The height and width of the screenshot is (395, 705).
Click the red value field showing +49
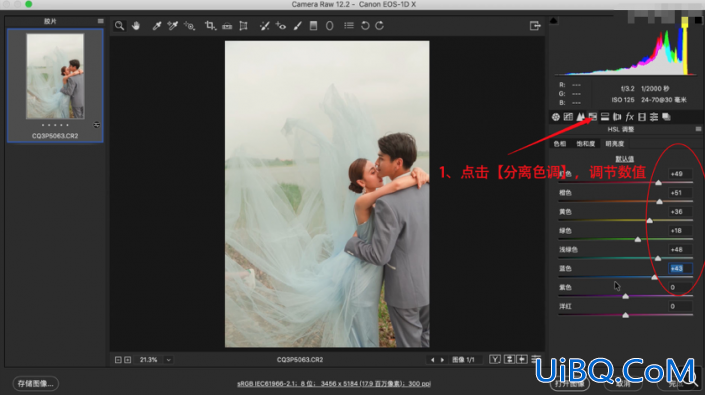[680, 174]
